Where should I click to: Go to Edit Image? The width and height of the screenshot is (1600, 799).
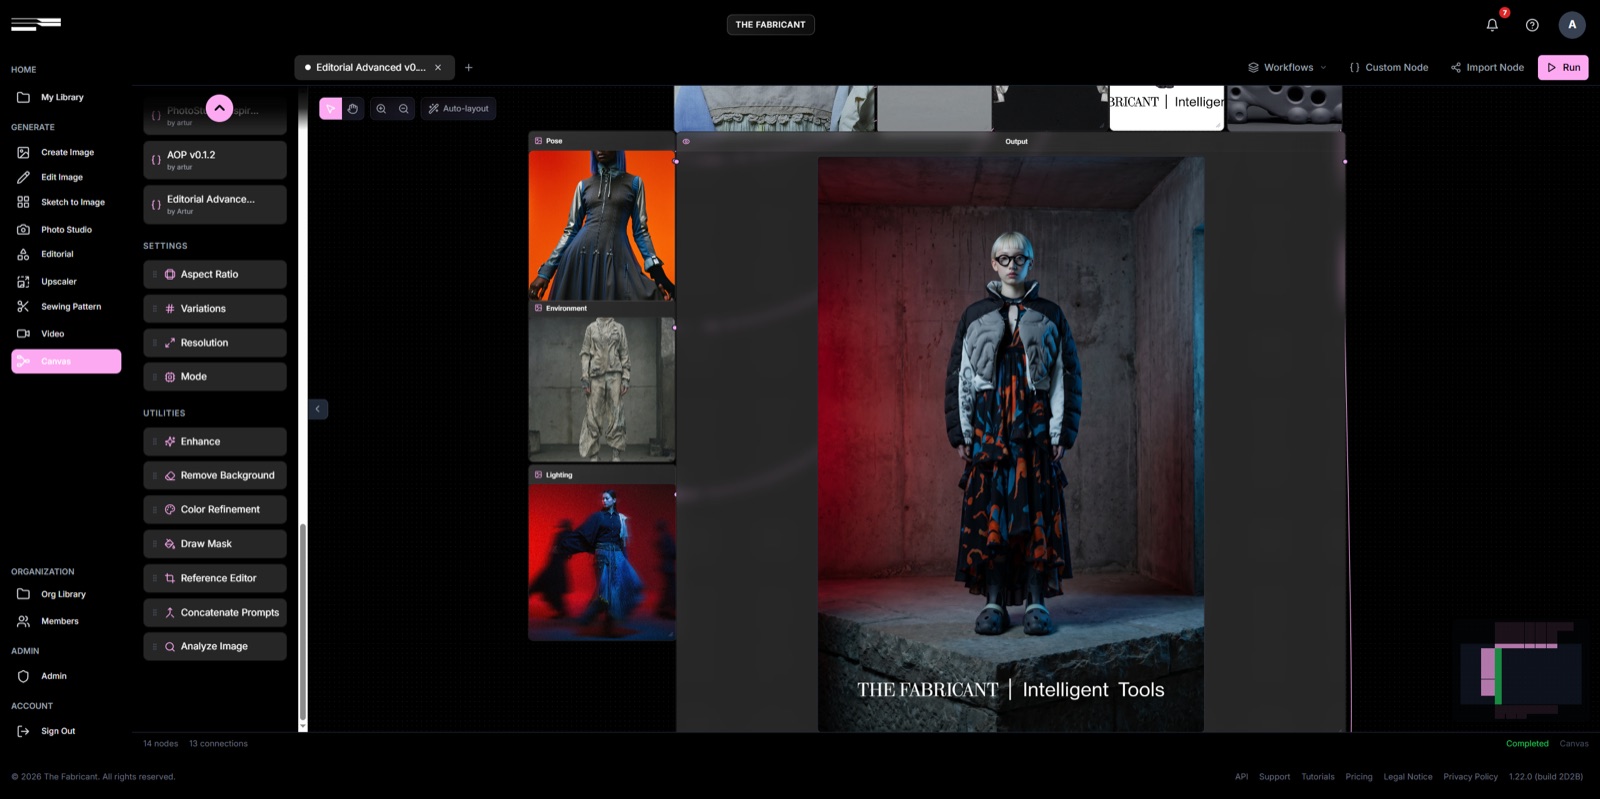click(62, 177)
